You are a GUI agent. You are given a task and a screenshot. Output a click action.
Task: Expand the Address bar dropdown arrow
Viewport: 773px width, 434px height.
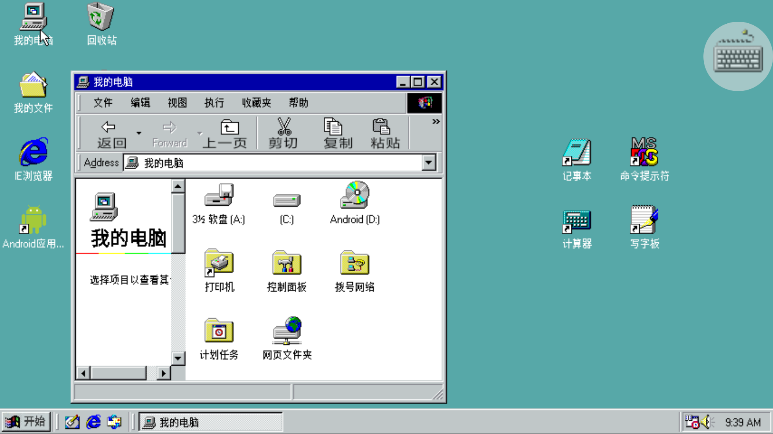coord(429,163)
